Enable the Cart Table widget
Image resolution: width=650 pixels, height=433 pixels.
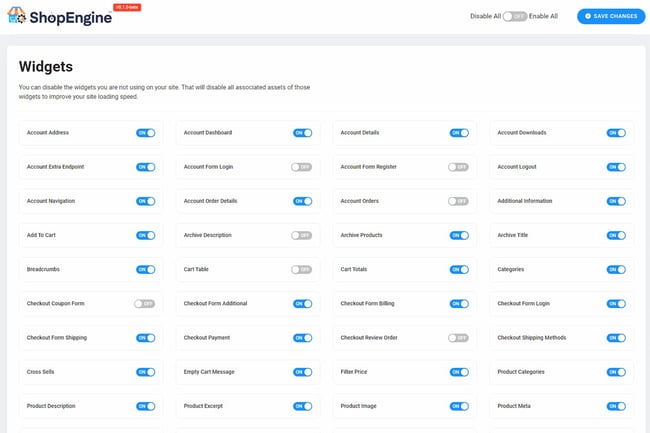point(302,270)
